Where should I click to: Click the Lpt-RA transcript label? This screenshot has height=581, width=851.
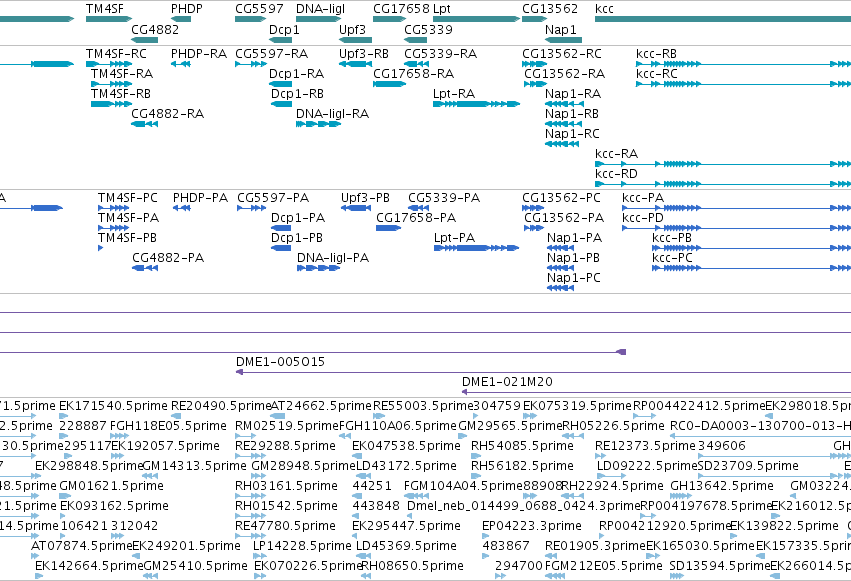[454, 94]
